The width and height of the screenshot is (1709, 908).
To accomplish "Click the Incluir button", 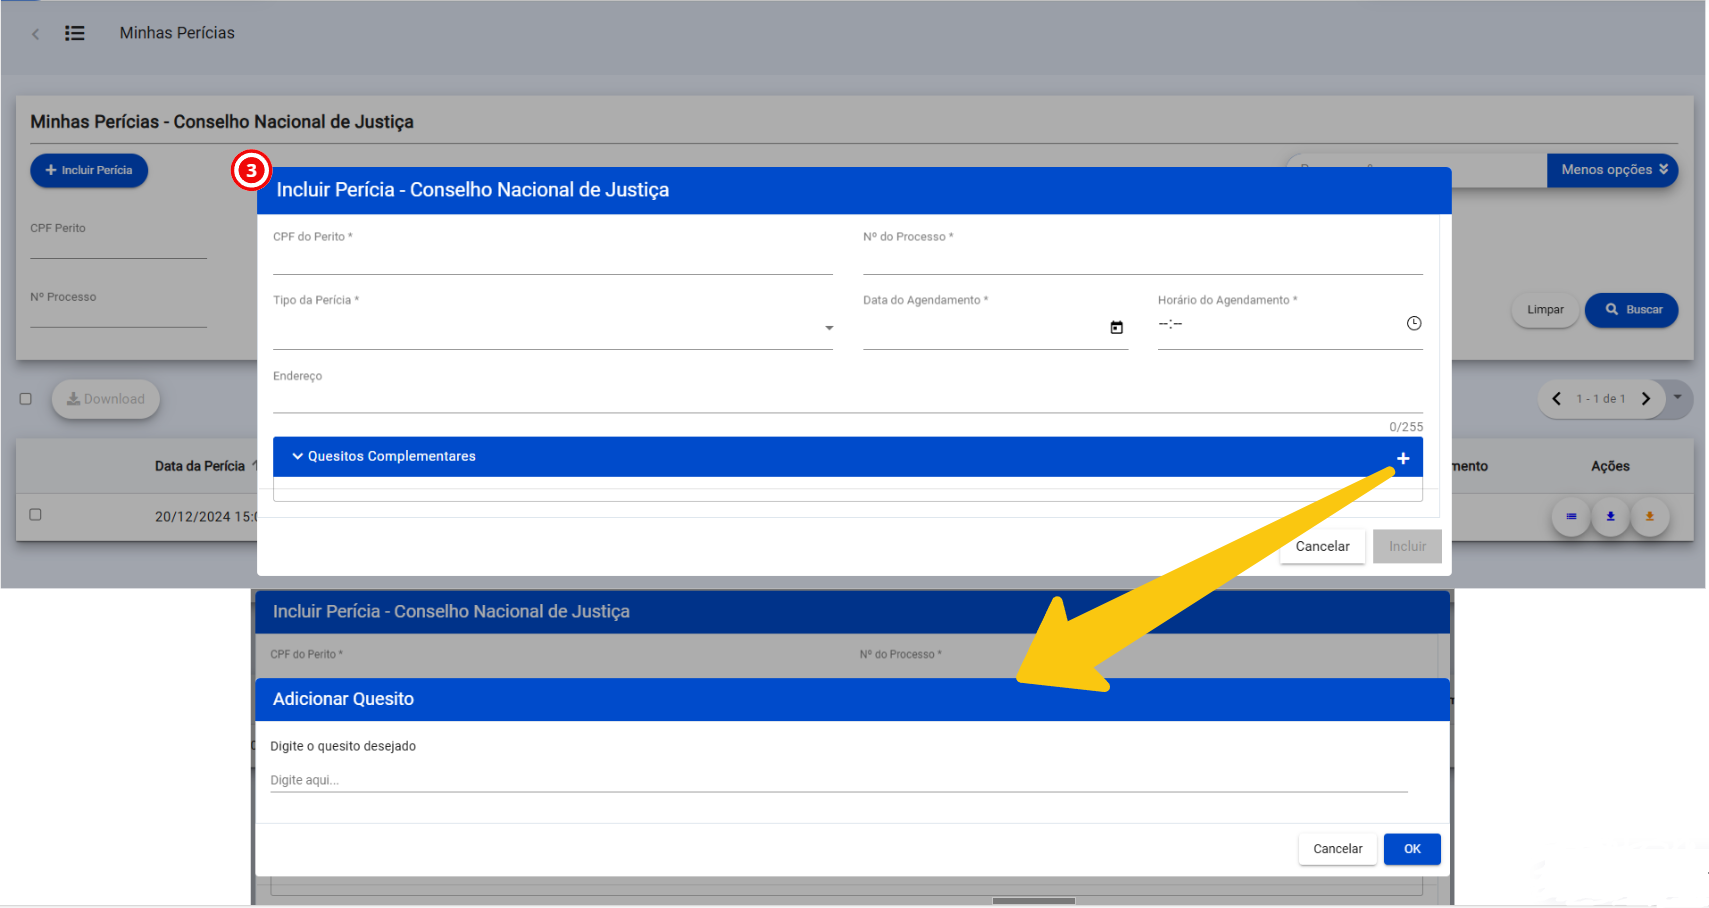I will (x=1407, y=547).
